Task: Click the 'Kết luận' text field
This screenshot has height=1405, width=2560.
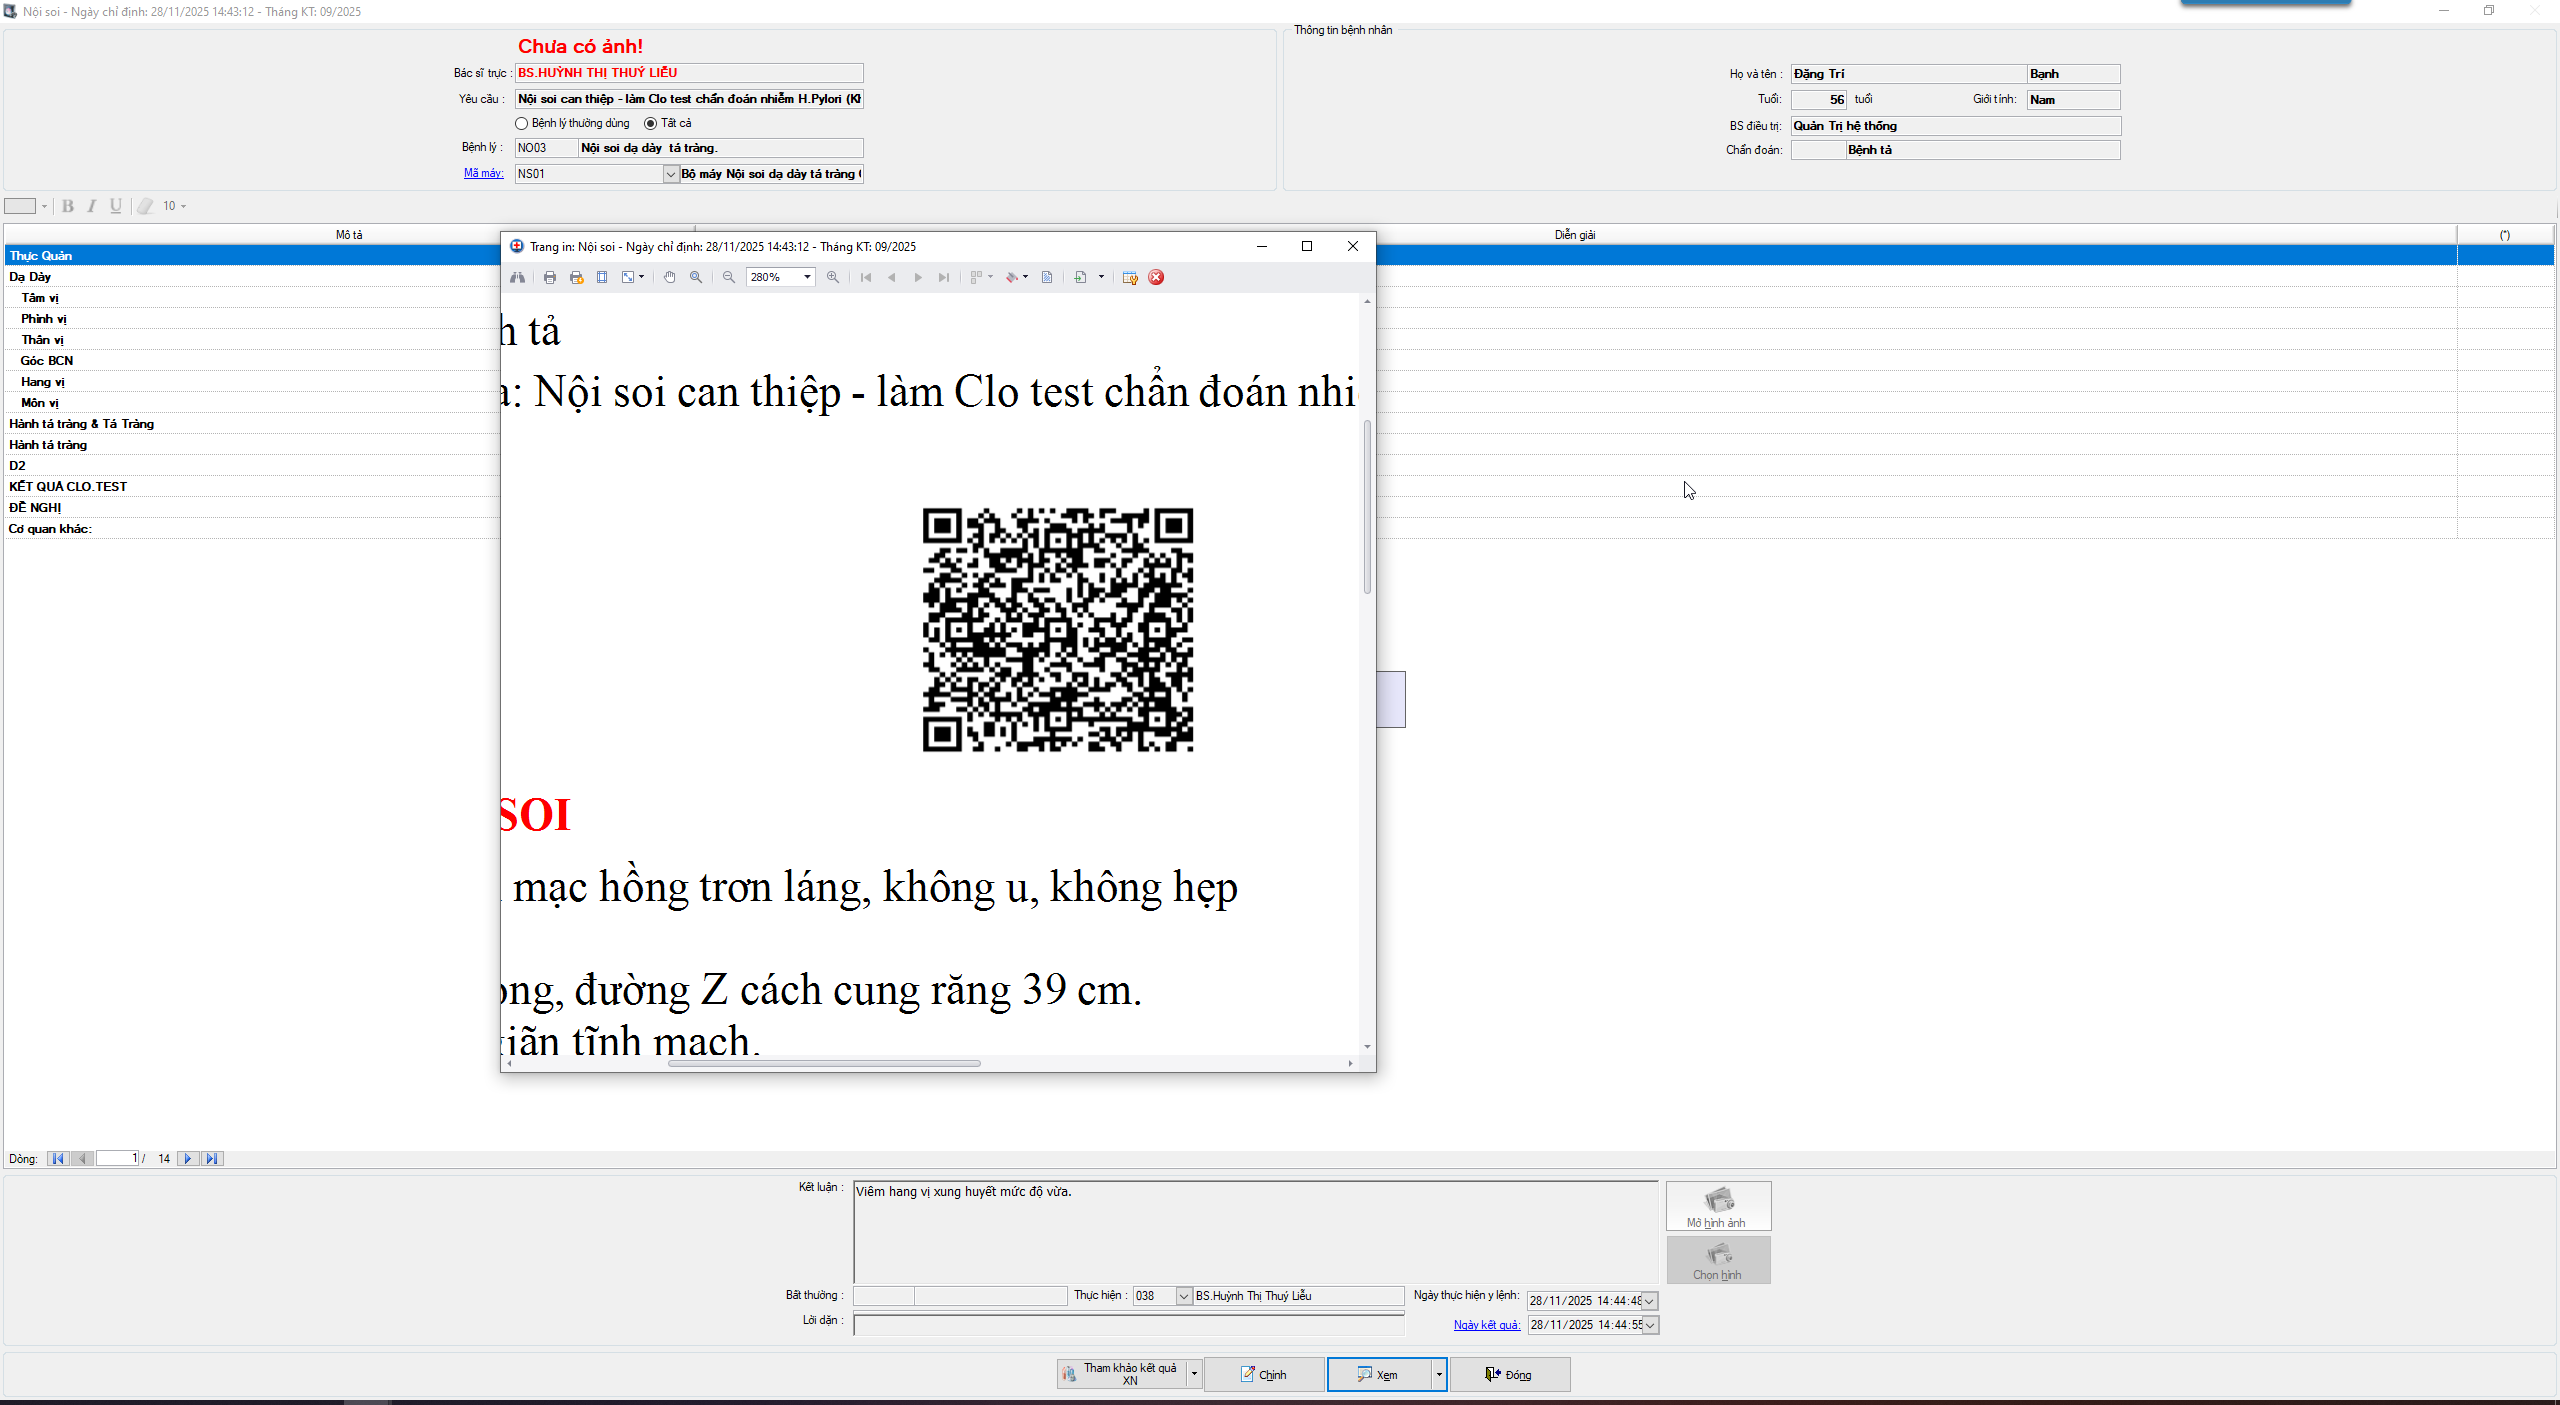Action: (x=1254, y=1230)
